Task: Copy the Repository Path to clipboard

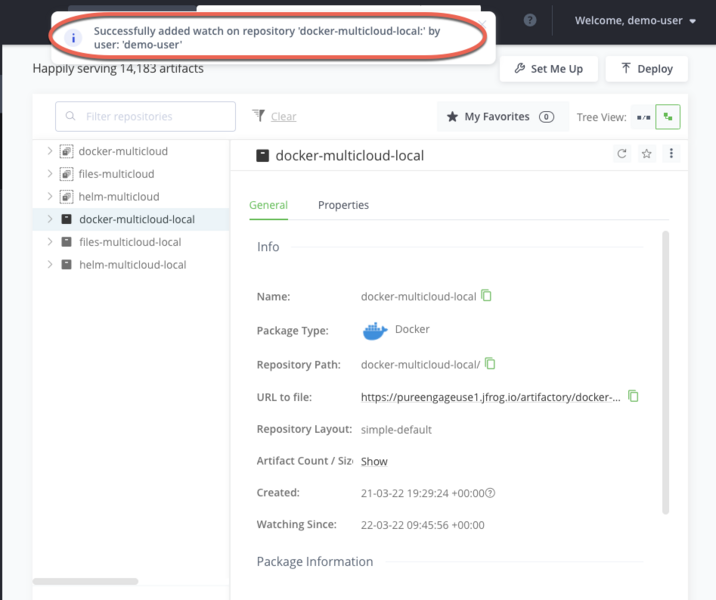Action: click(x=490, y=363)
